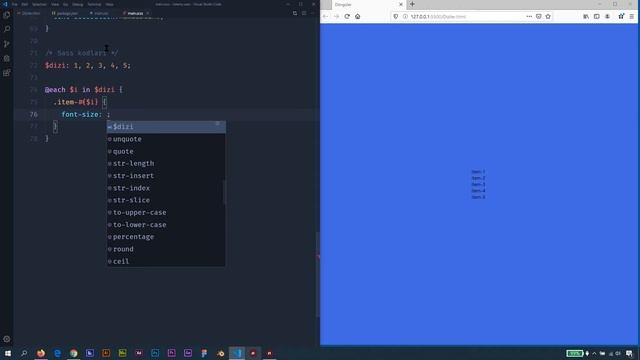Open a new Firefox tab
Image resolution: width=640 pixels, height=360 pixels.
[x=412, y=4]
